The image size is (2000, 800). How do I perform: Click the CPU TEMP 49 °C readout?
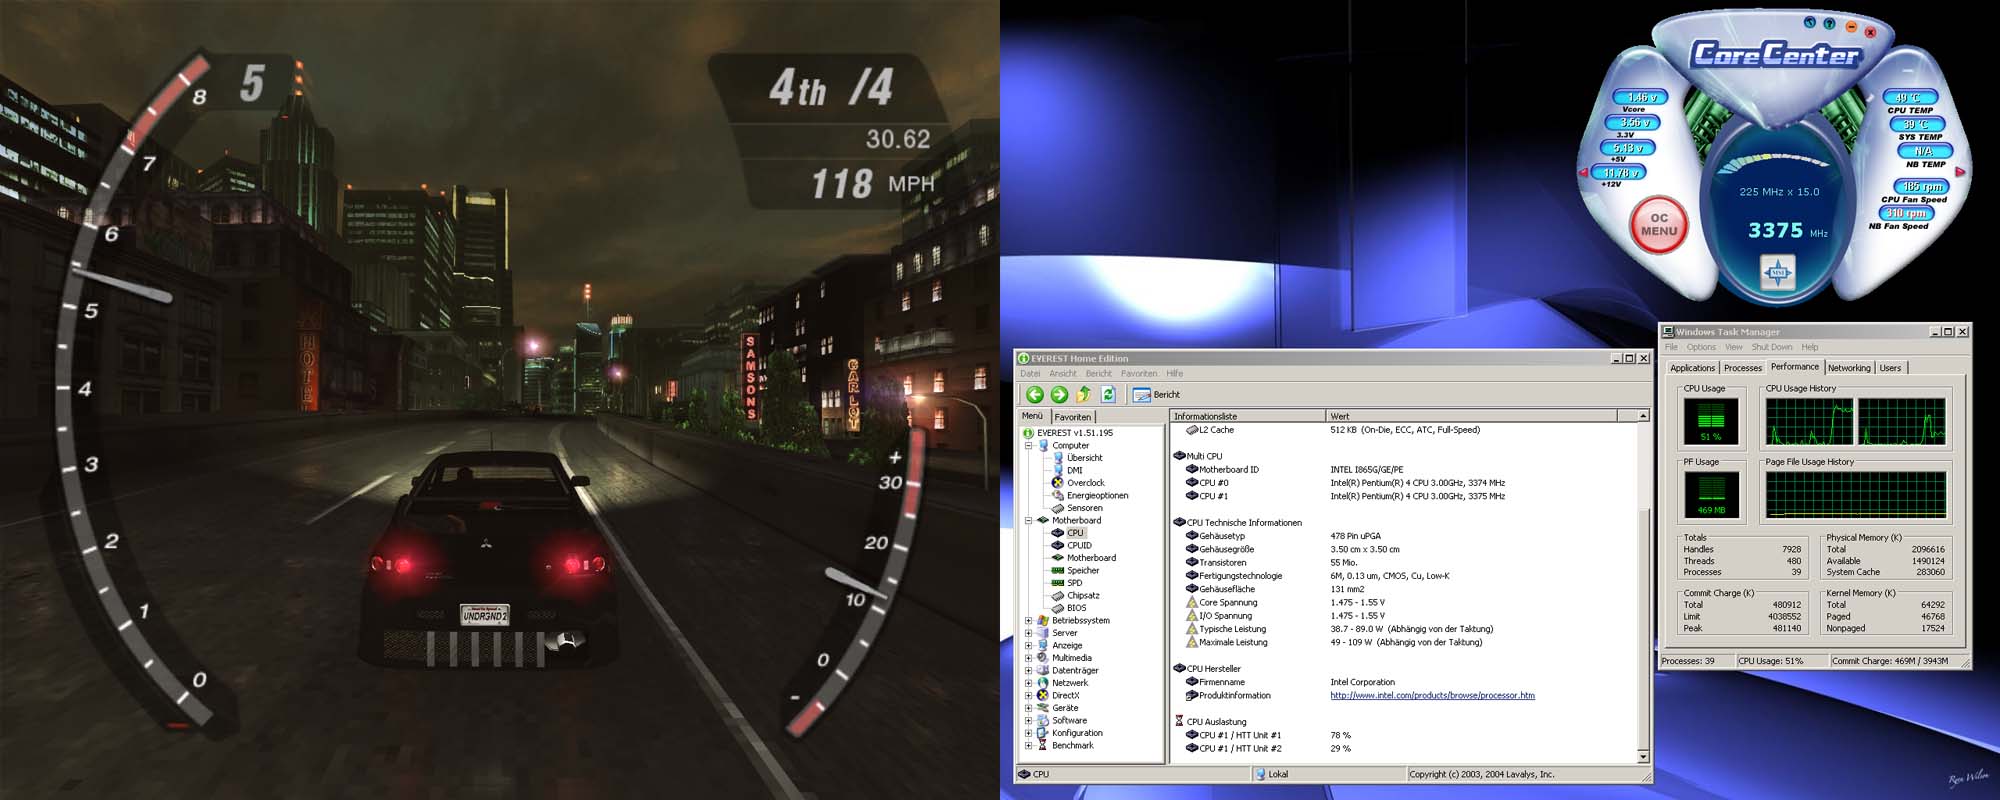(x=1909, y=98)
